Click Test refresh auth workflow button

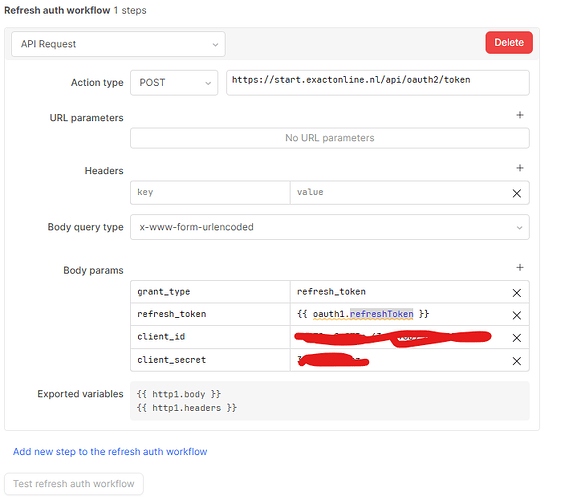coord(74,484)
